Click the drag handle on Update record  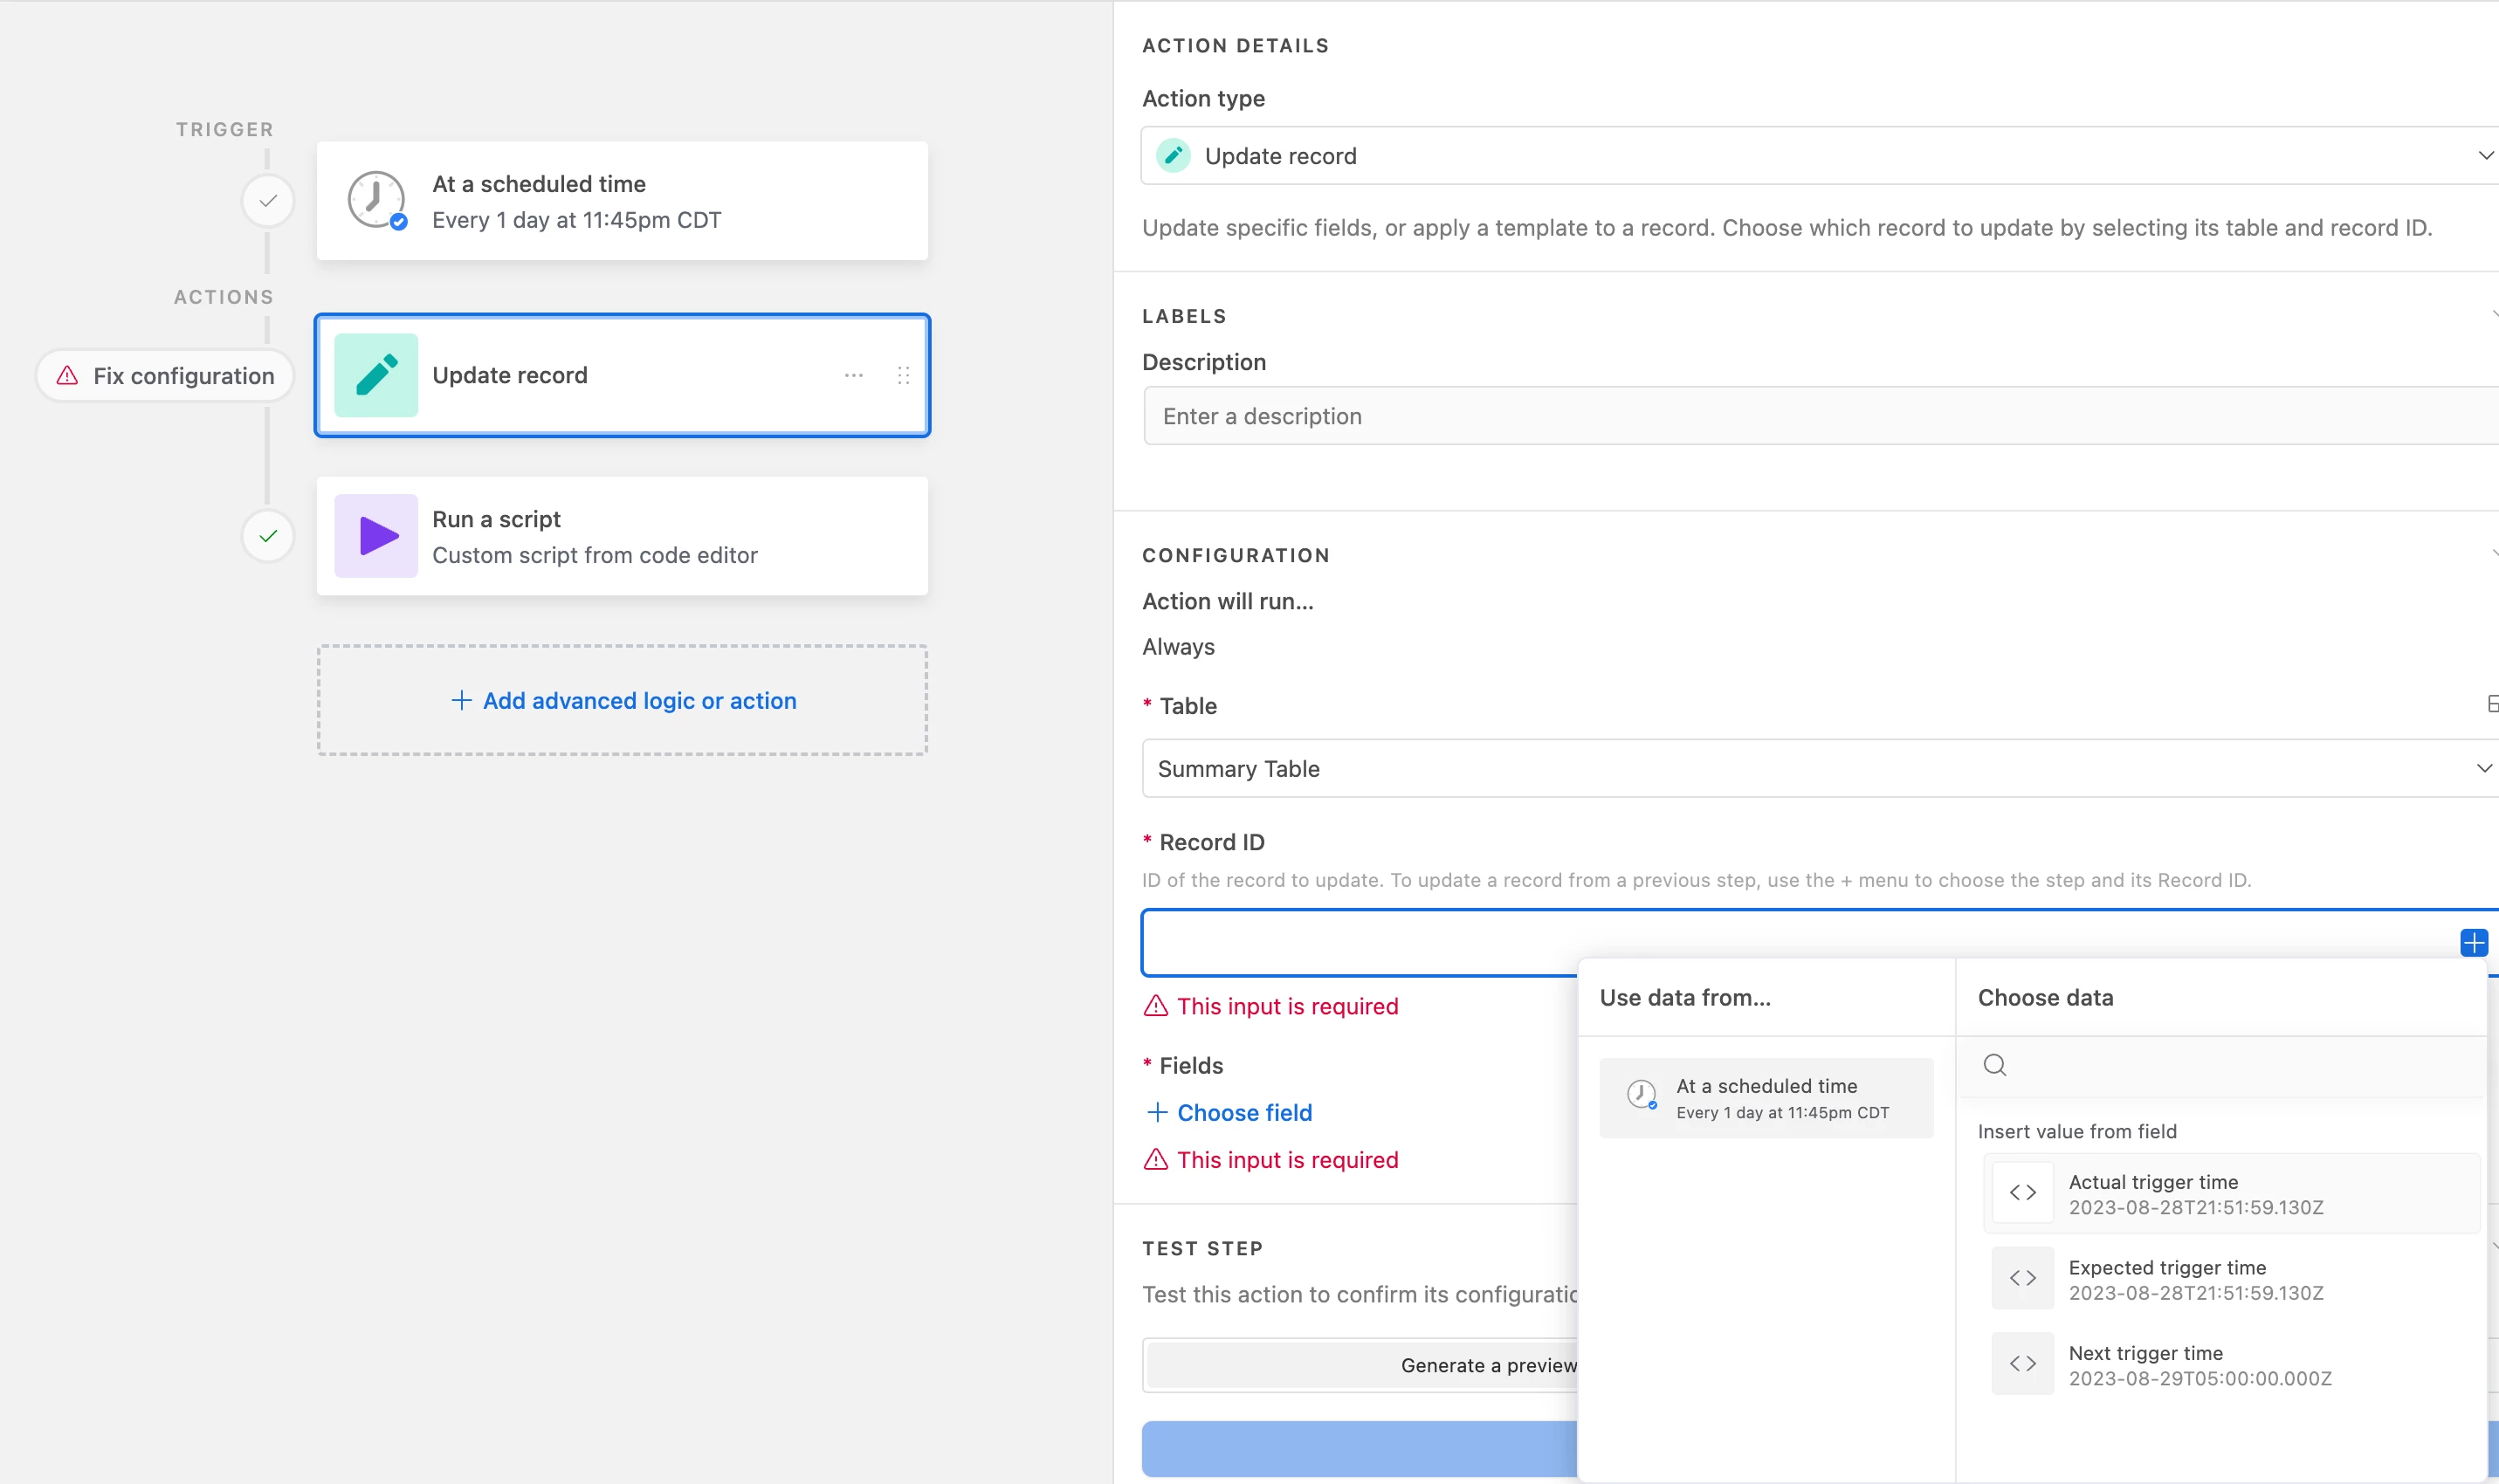pos(903,375)
